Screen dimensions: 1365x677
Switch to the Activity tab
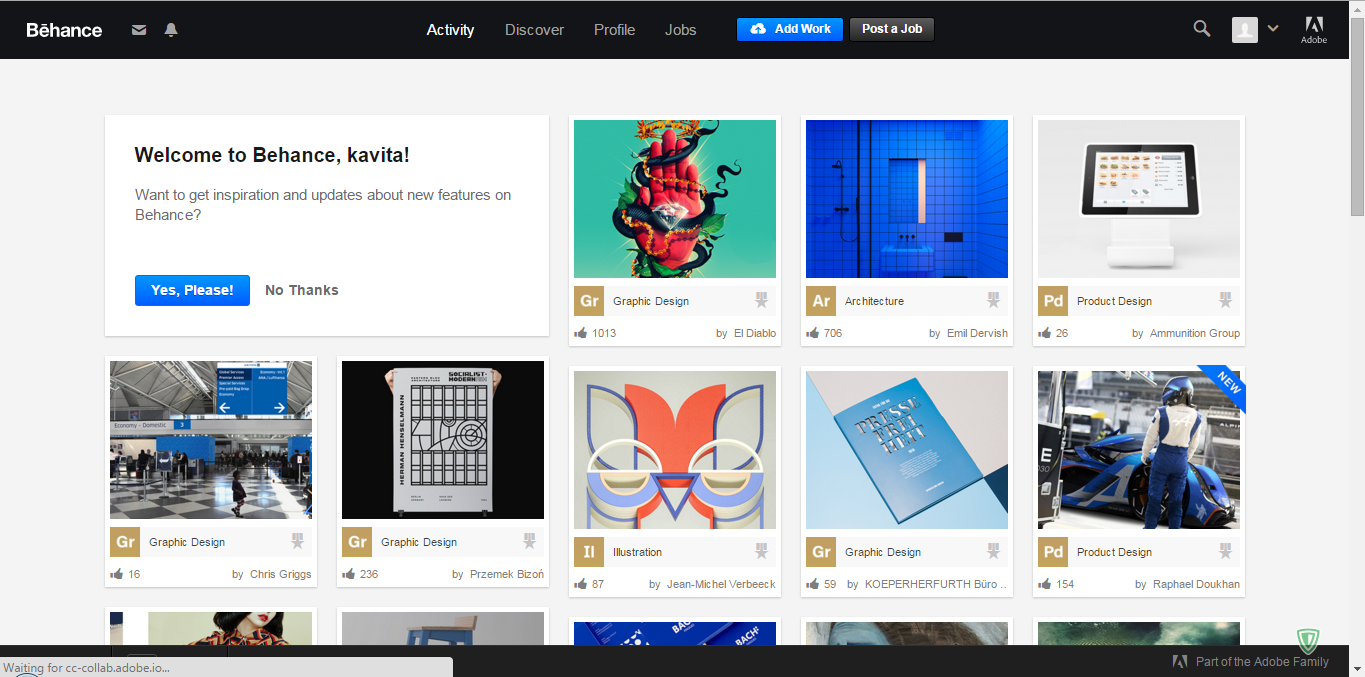450,30
